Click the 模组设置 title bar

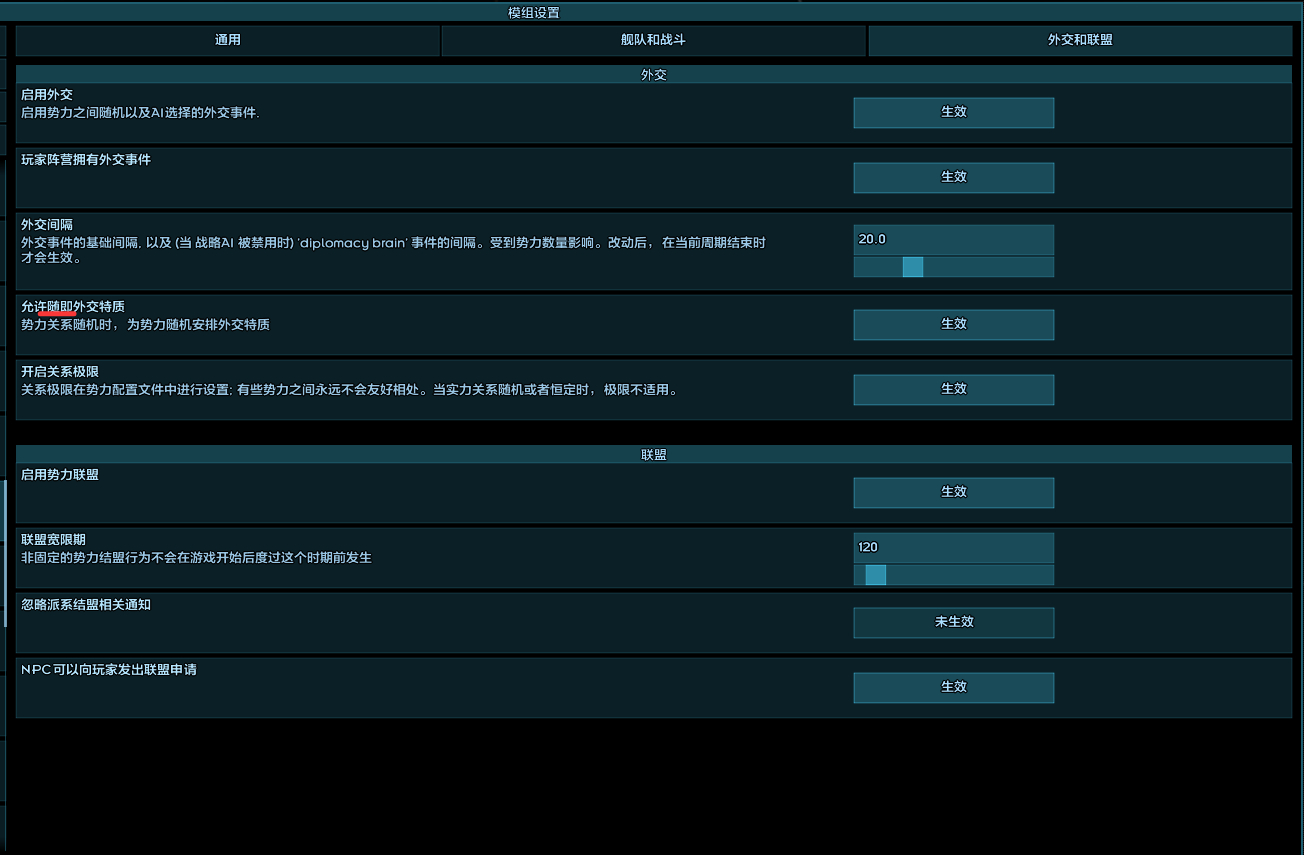[652, 11]
